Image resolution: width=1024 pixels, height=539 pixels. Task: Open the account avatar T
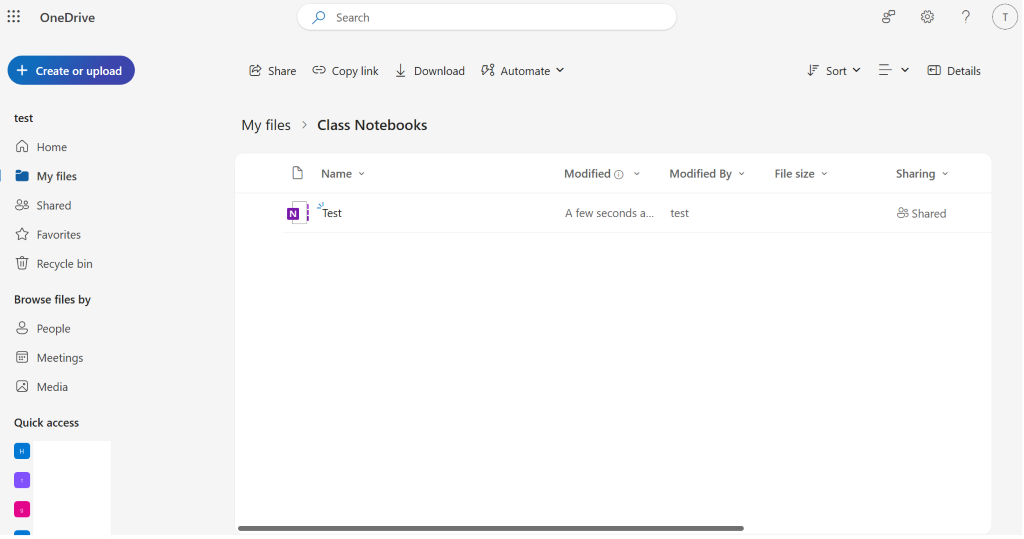[1004, 18]
